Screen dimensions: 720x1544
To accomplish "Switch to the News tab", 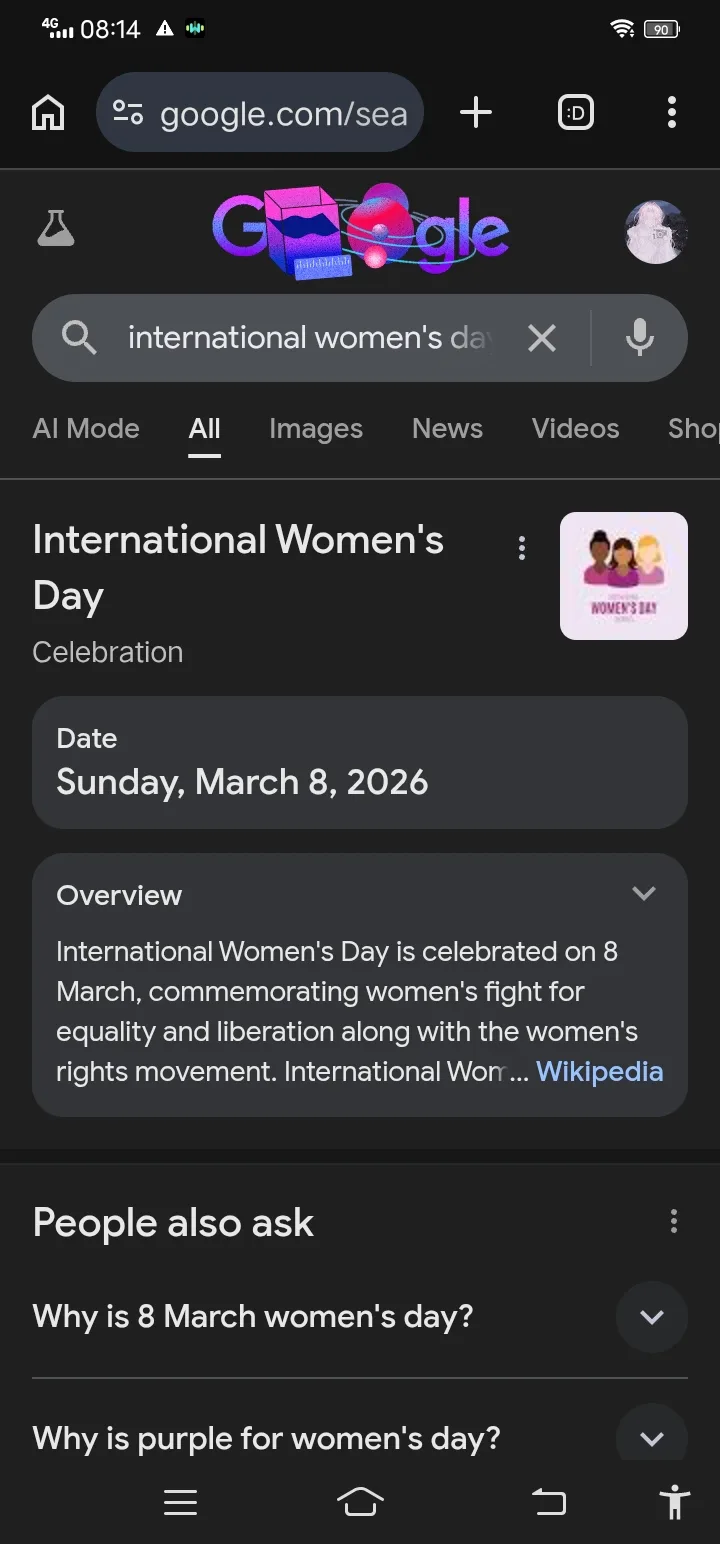I will coord(447,429).
